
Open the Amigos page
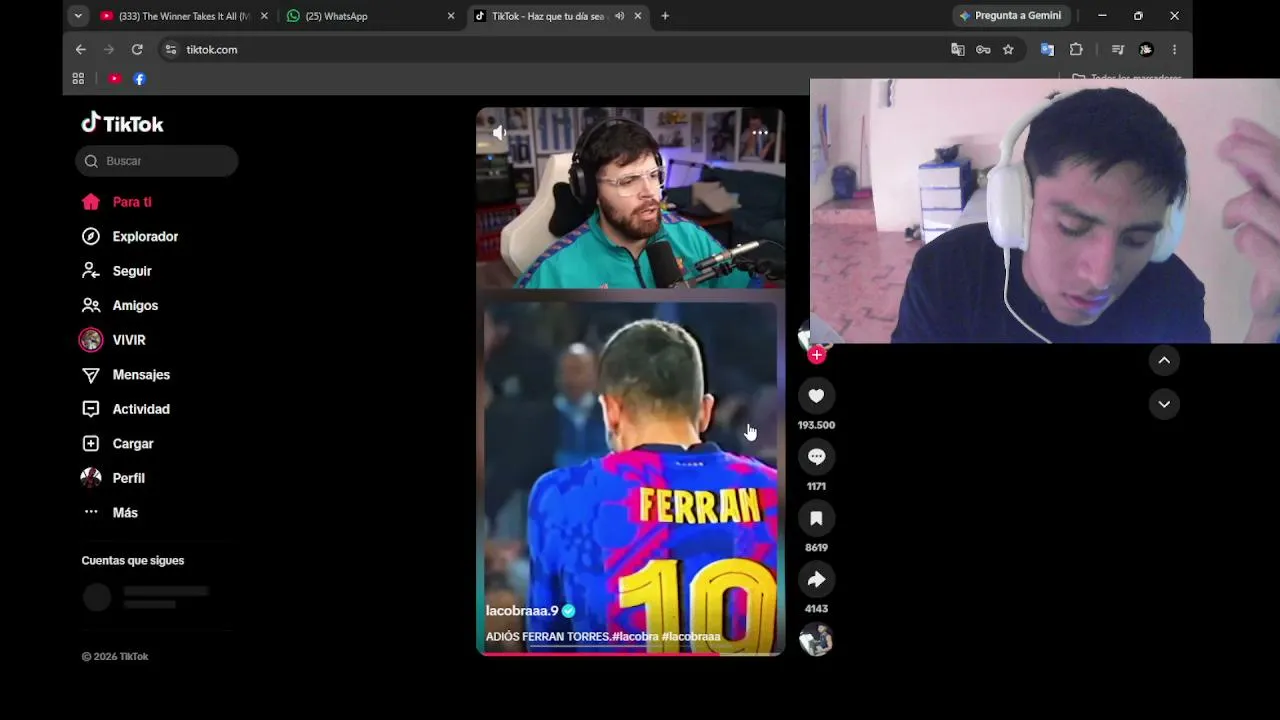pos(120,306)
